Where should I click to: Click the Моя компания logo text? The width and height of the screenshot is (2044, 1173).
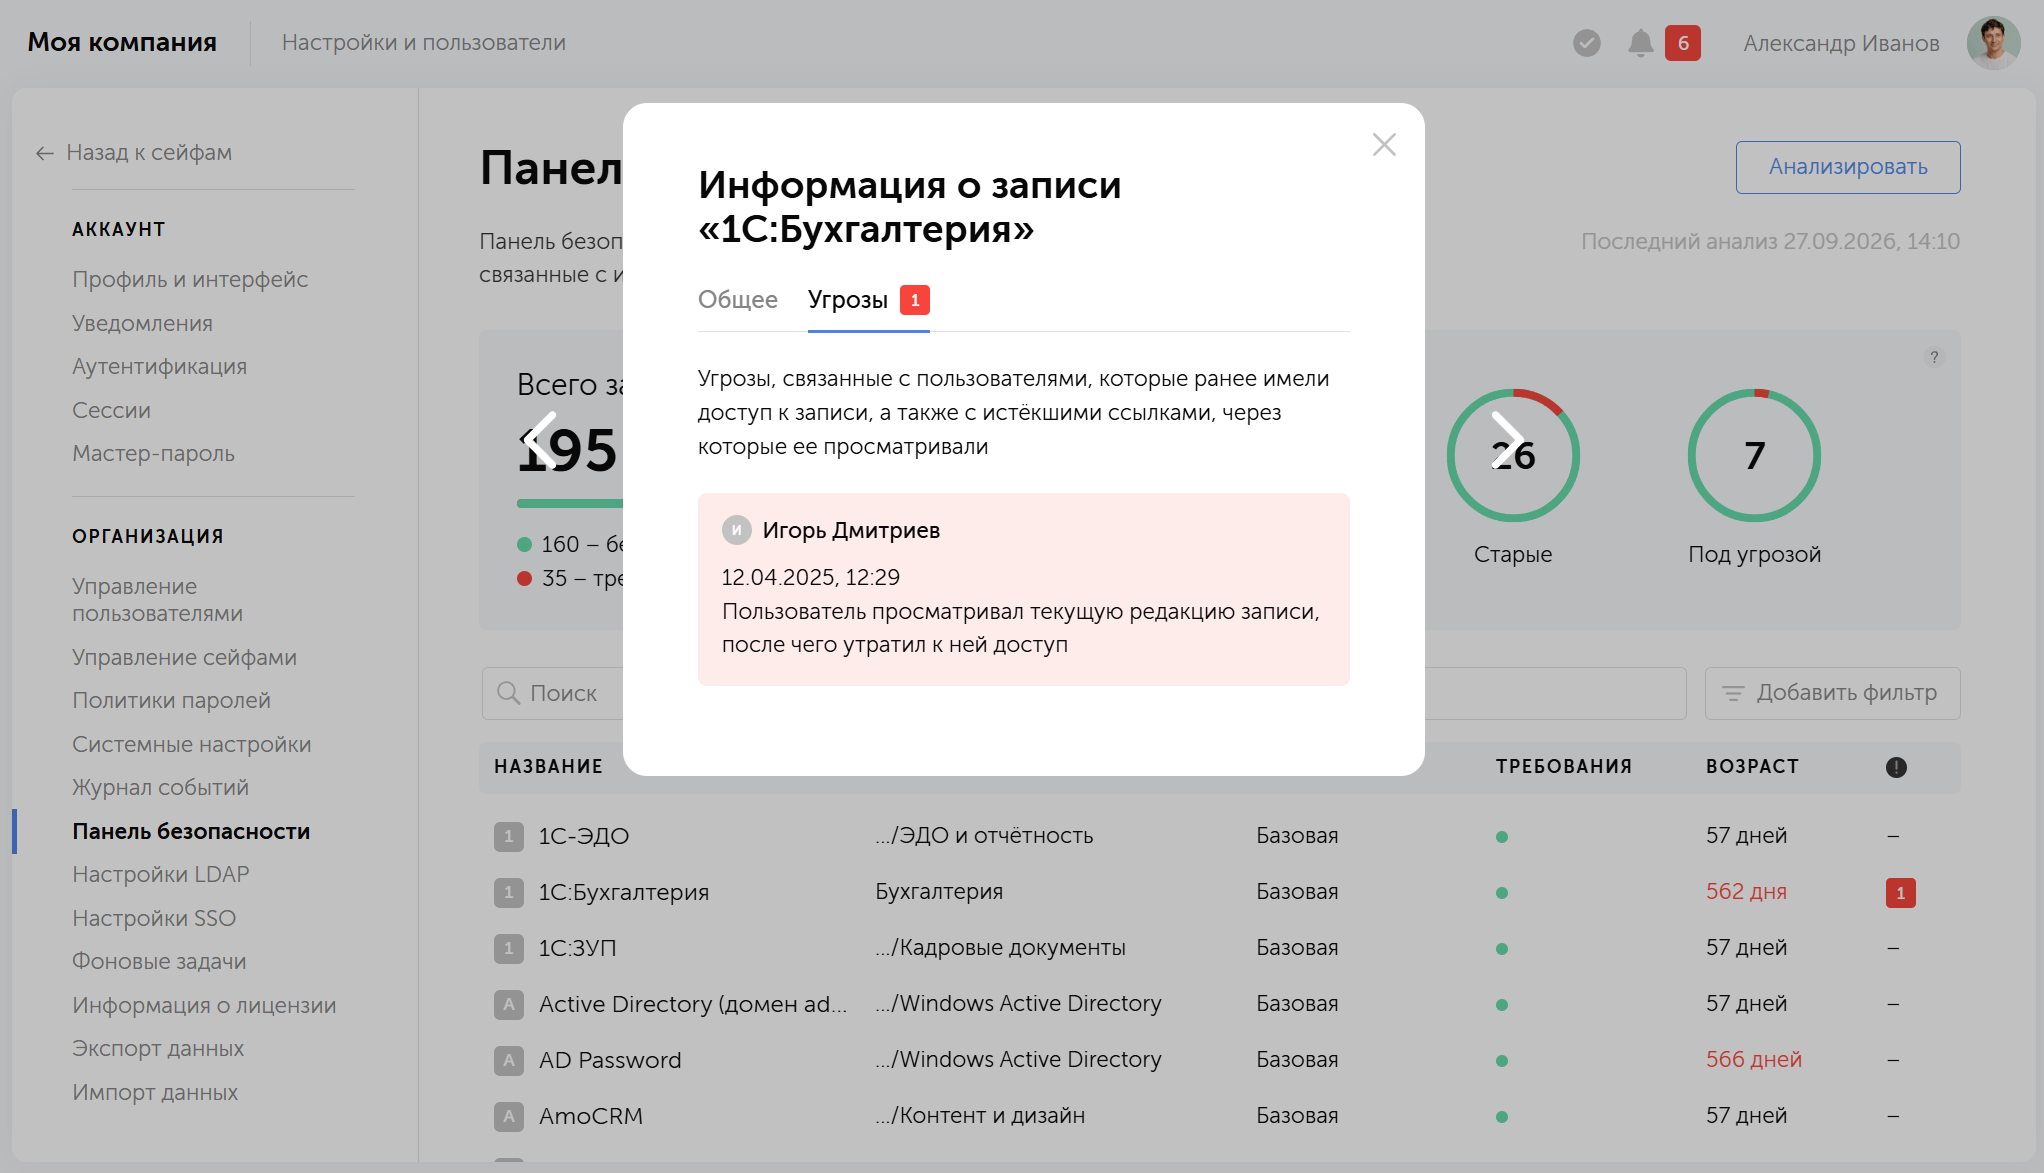[x=122, y=43]
